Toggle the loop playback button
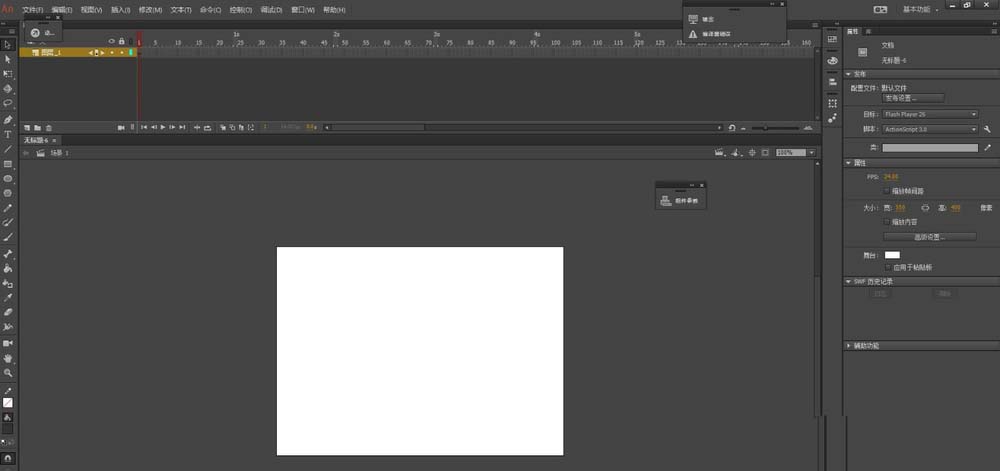Screen dimensions: 1000x471 (x=207, y=127)
